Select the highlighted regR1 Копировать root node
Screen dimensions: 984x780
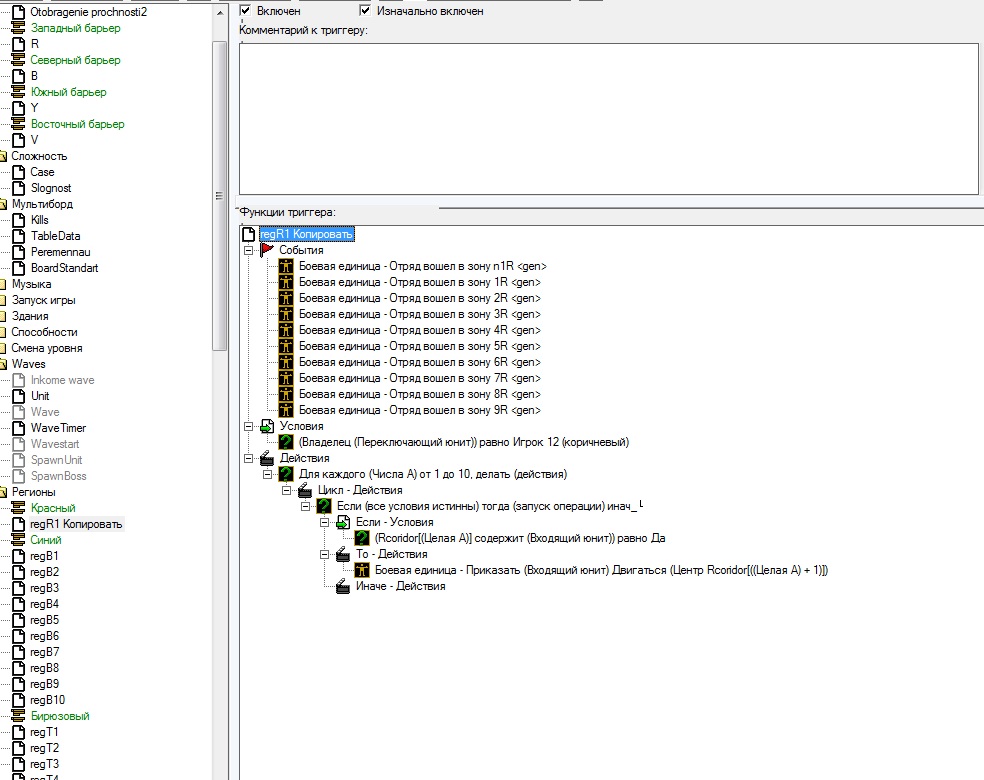point(307,234)
